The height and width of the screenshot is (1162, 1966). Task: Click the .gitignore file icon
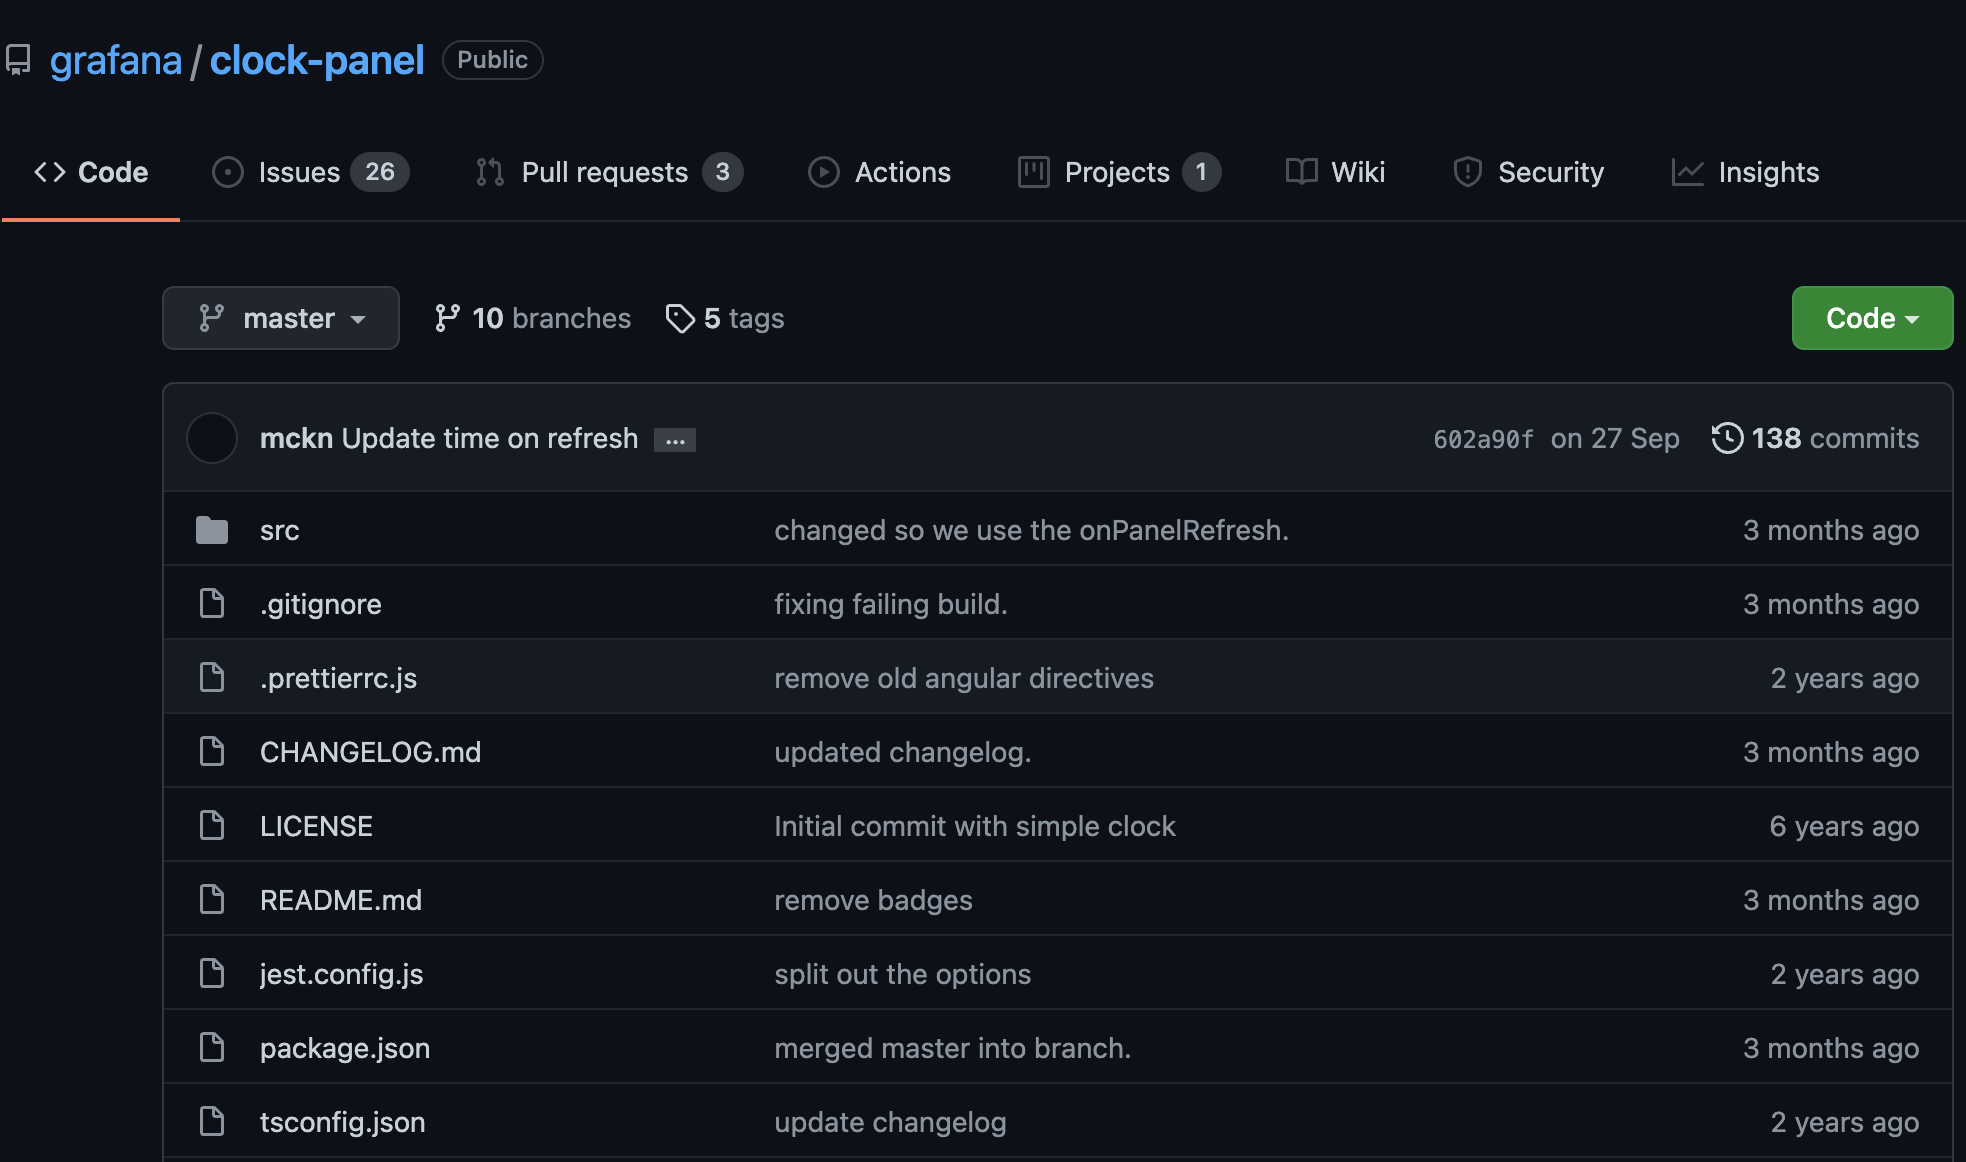pyautogui.click(x=212, y=604)
